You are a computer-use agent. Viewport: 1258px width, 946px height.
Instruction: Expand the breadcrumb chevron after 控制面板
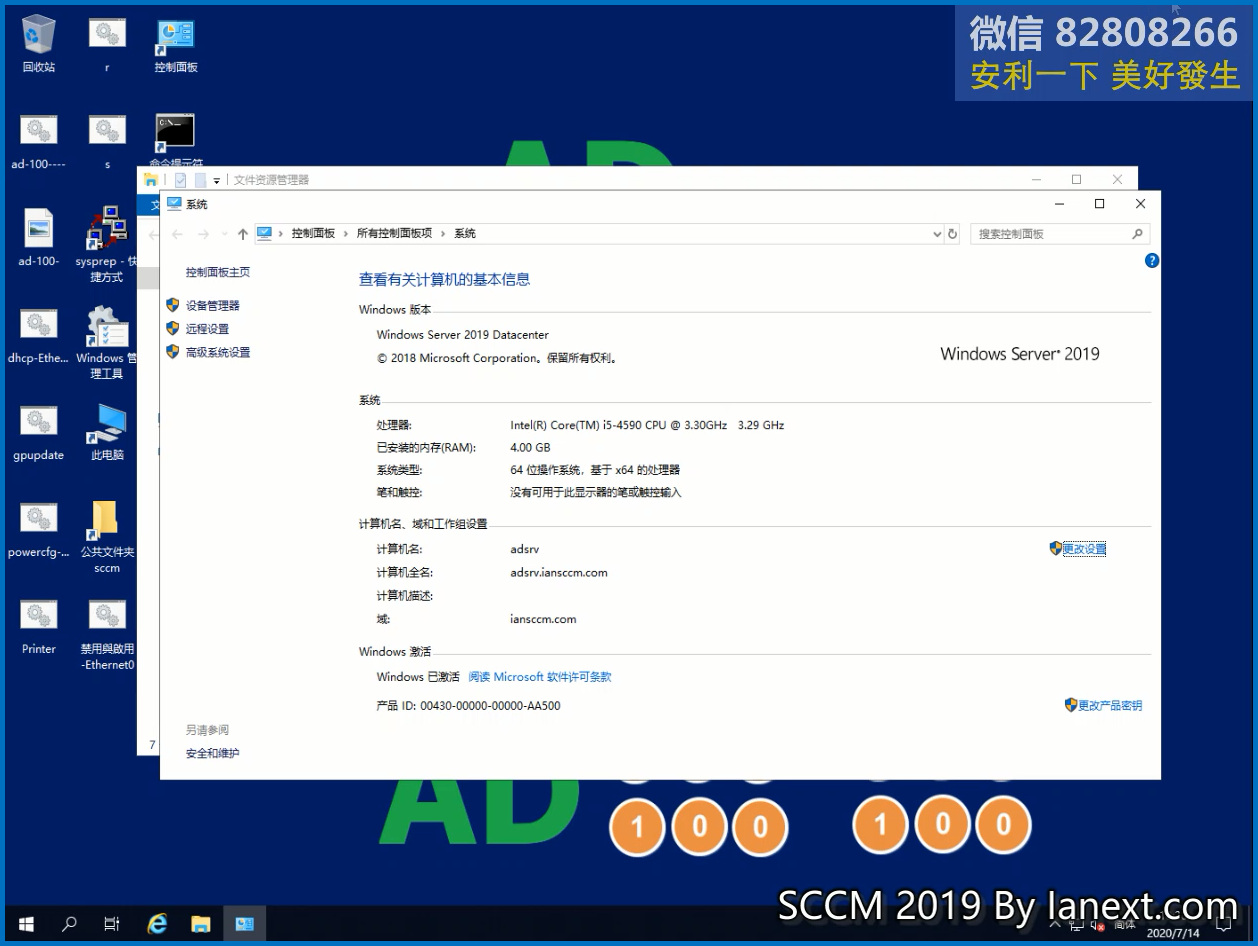tap(346, 234)
